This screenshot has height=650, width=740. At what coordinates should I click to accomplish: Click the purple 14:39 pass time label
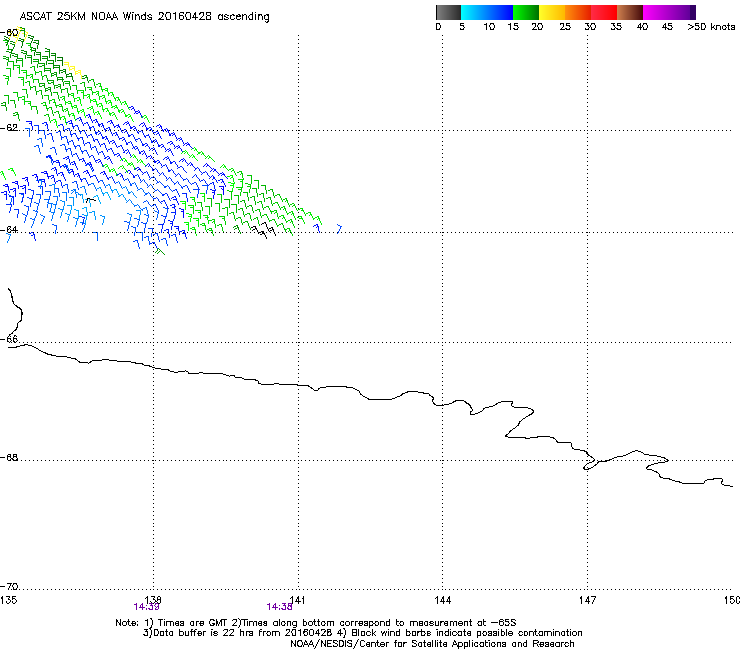tap(146, 607)
